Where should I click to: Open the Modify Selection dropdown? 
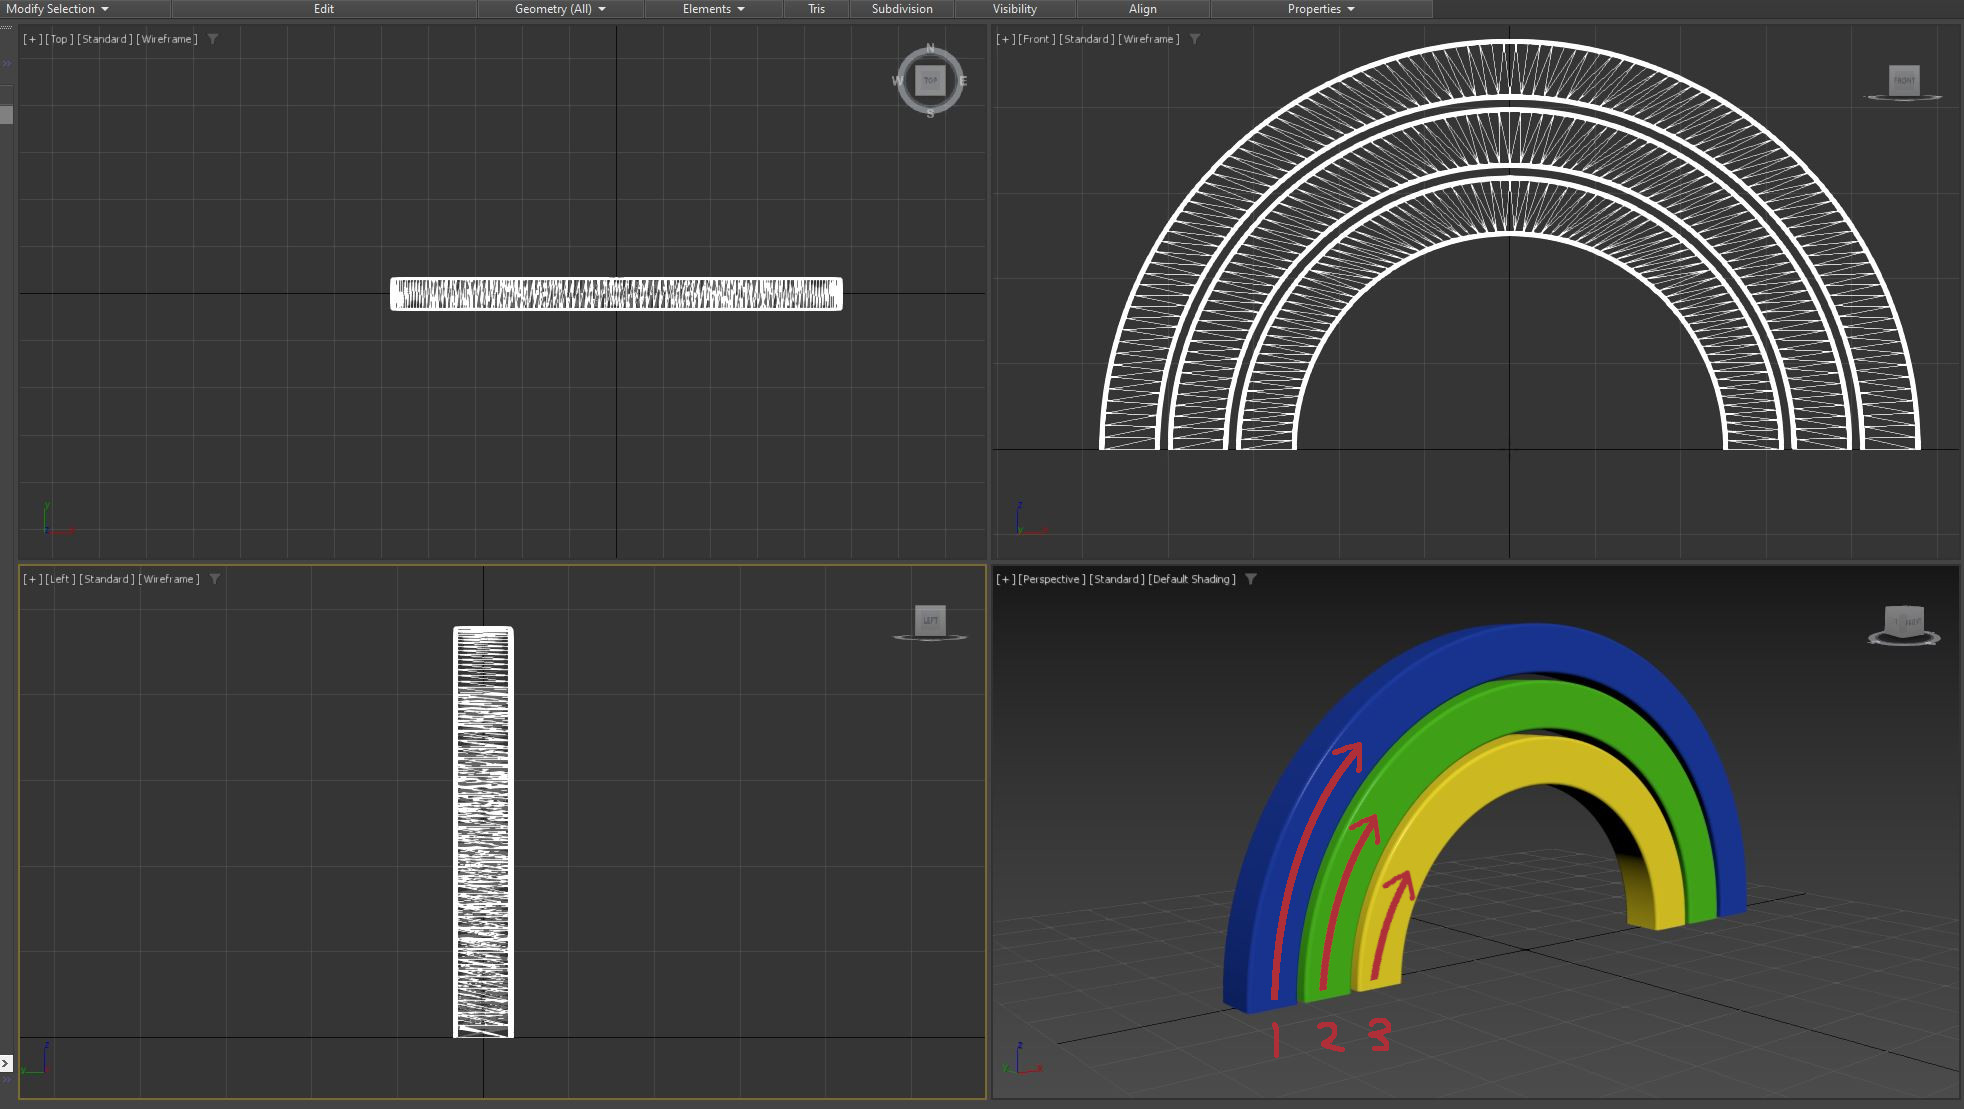57,9
